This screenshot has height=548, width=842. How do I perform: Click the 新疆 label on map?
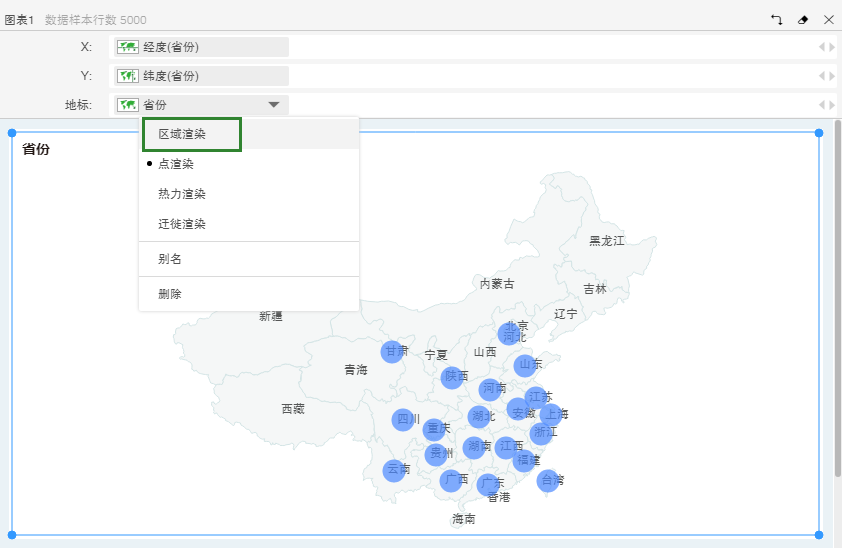[x=271, y=316]
